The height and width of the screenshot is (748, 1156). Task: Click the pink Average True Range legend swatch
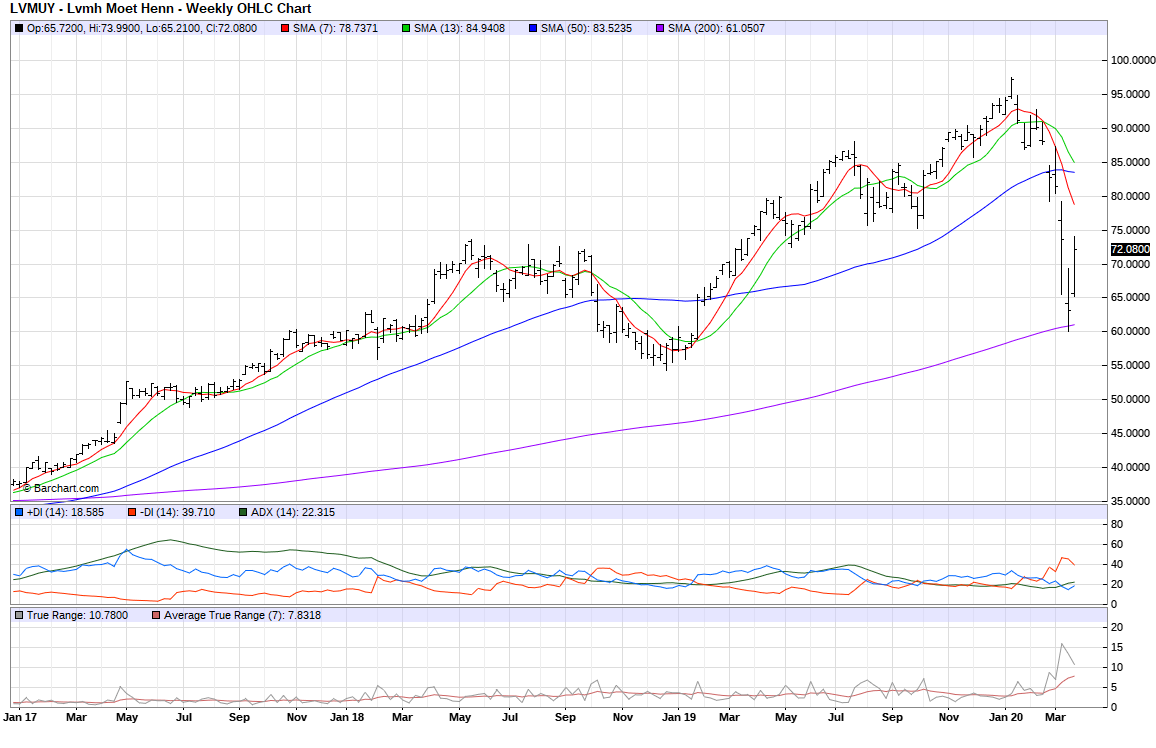[156, 615]
